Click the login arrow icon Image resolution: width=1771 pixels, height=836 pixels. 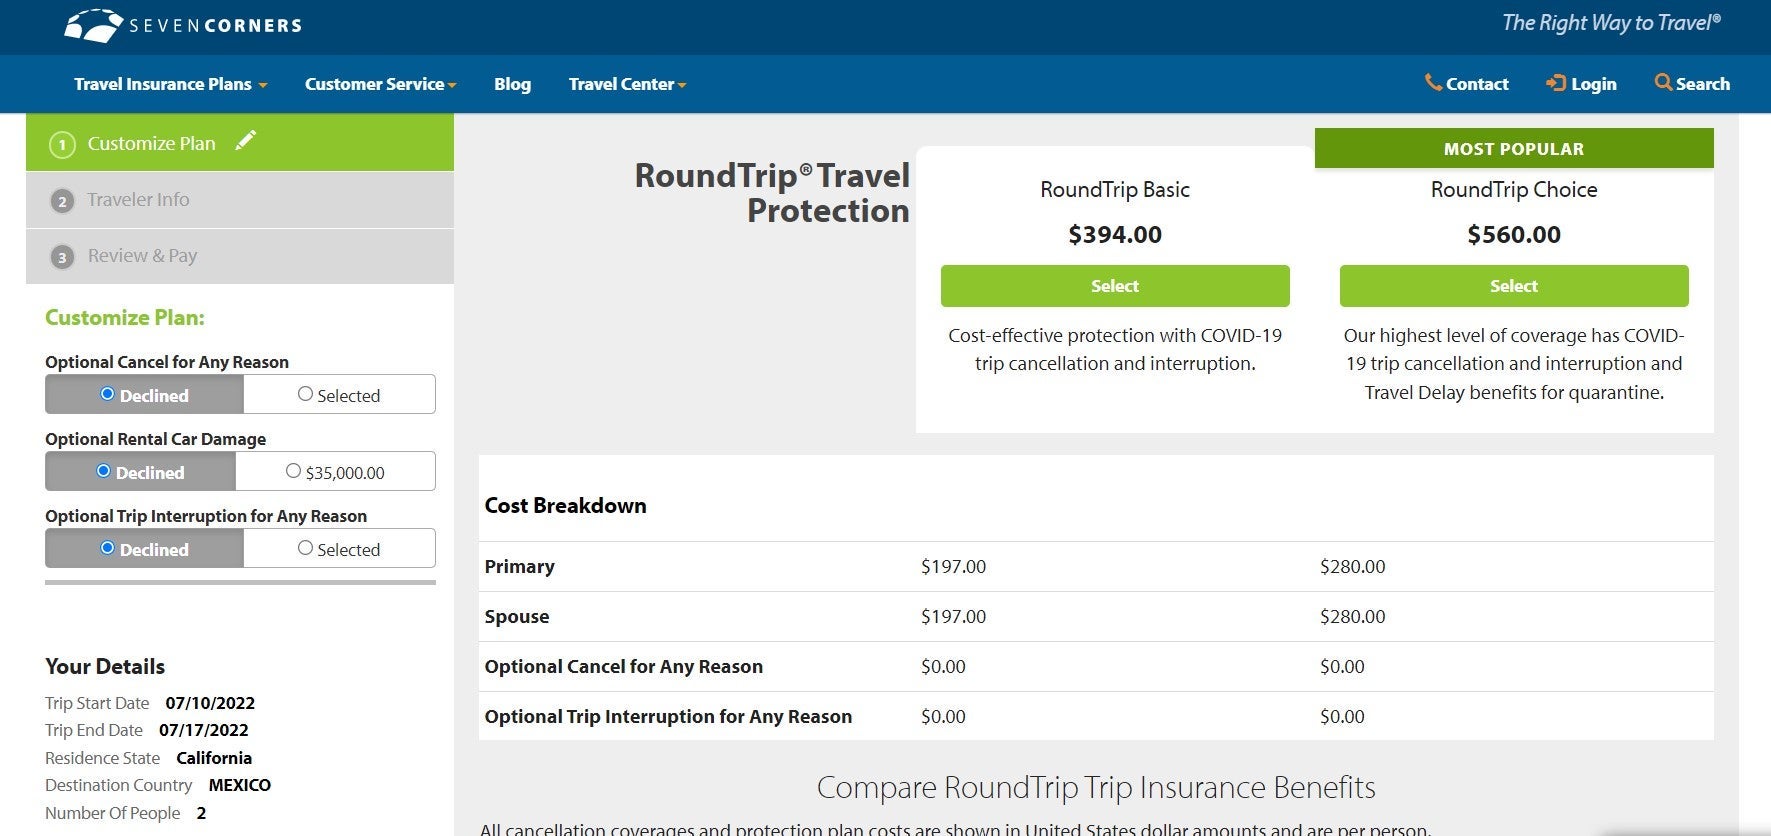1555,83
